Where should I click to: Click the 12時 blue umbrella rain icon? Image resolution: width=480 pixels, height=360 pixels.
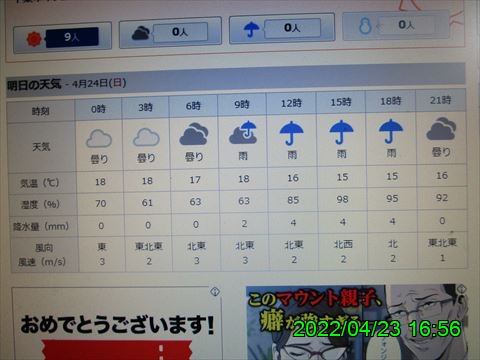[292, 133]
